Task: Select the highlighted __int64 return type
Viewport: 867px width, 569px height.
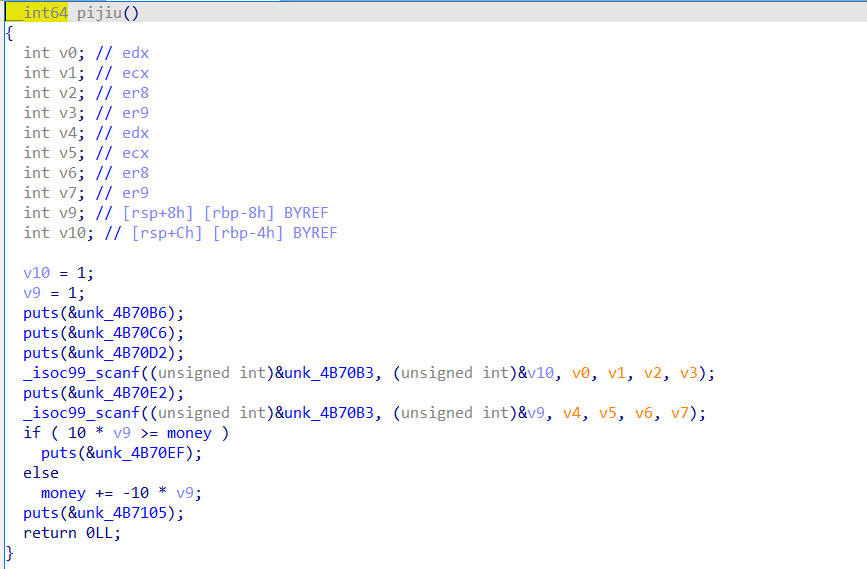Action: [37, 13]
